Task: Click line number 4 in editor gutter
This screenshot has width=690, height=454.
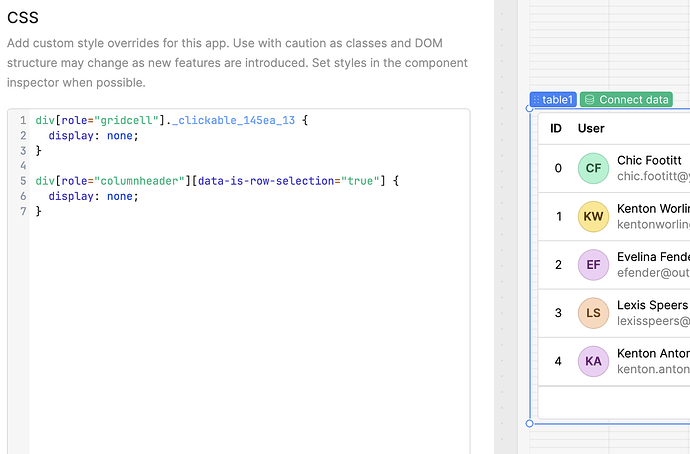Action: (21, 166)
